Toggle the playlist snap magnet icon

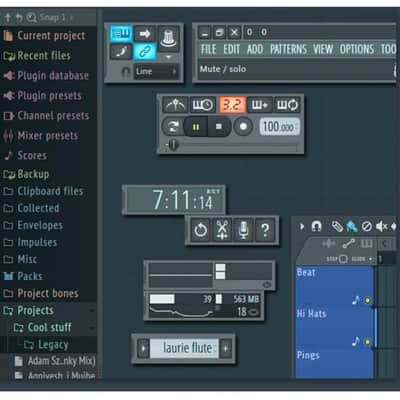click(x=316, y=227)
